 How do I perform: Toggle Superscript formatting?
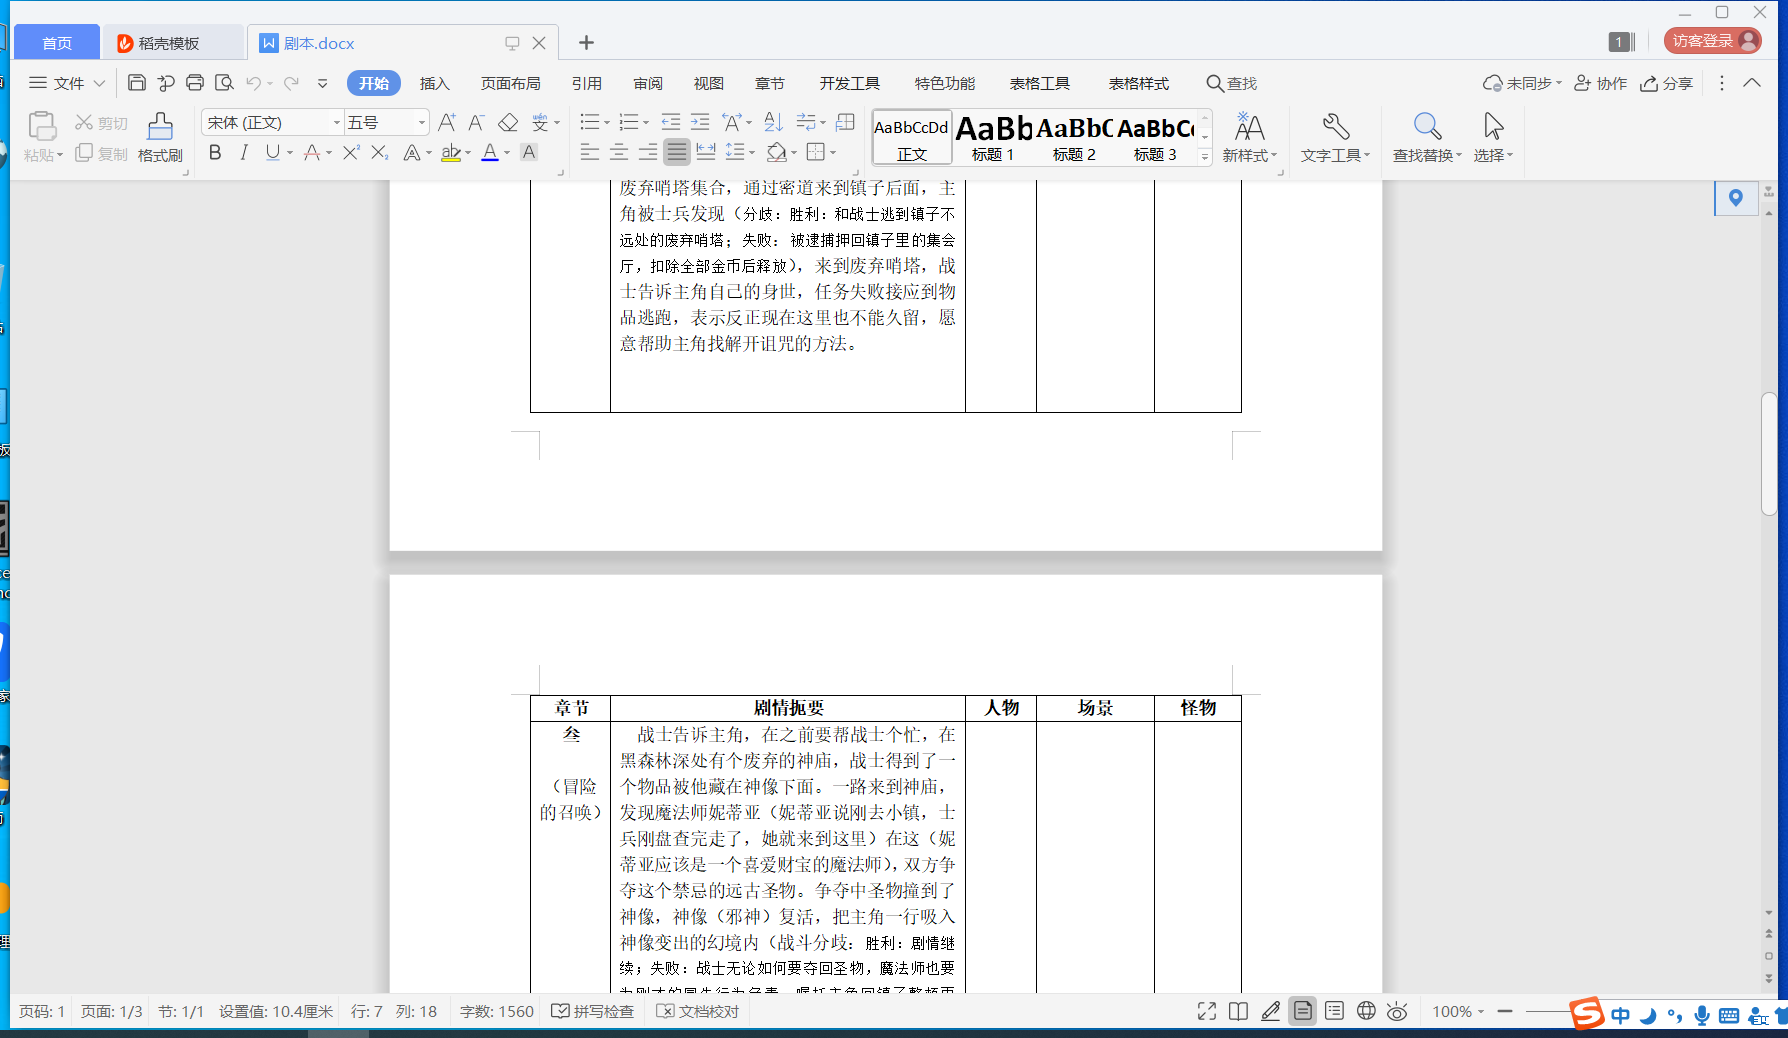click(351, 152)
